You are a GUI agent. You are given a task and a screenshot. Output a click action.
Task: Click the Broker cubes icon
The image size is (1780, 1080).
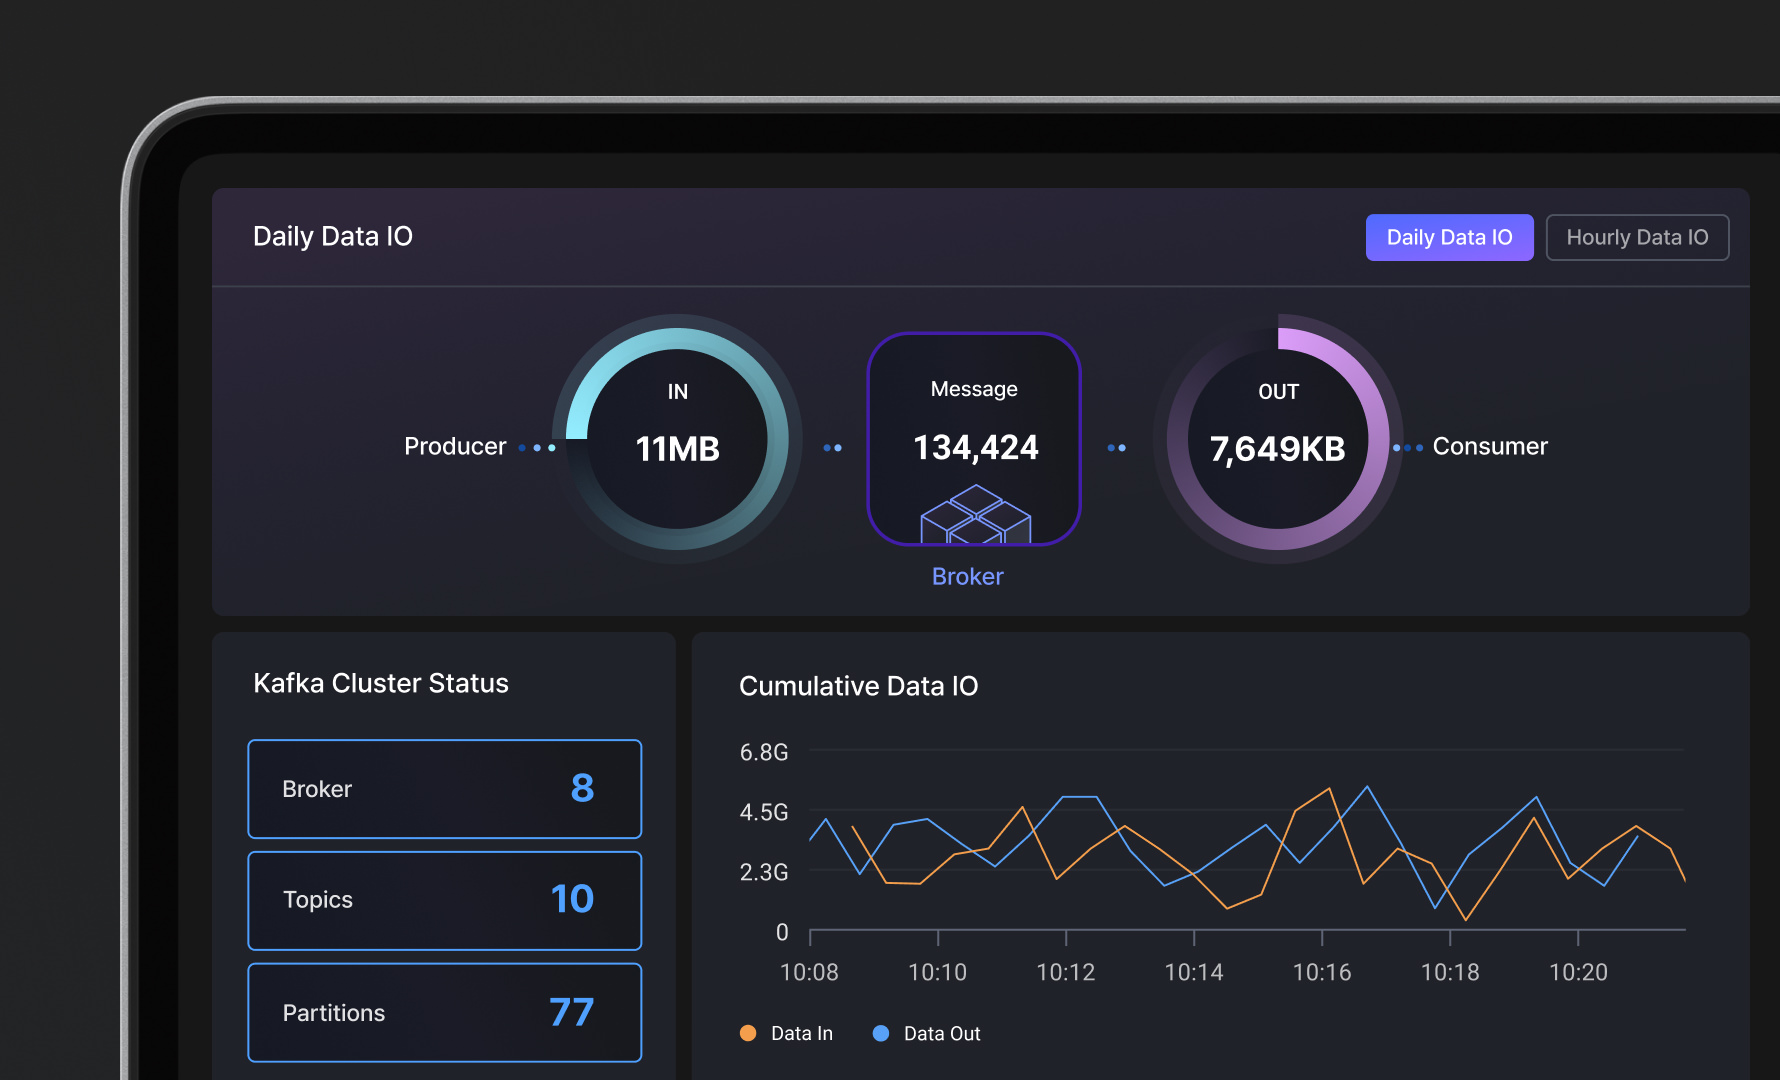point(975,514)
